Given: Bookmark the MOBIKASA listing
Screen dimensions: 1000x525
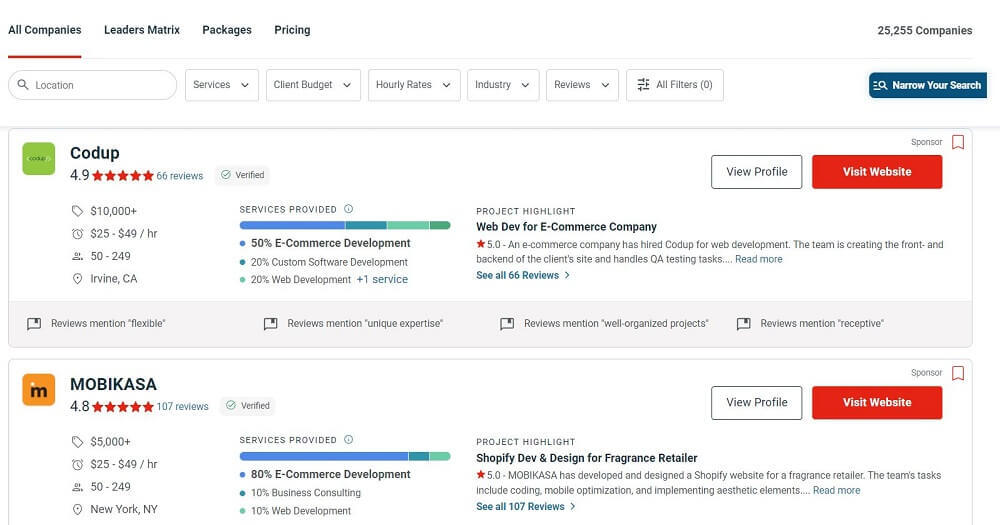Looking at the screenshot, I should point(957,373).
